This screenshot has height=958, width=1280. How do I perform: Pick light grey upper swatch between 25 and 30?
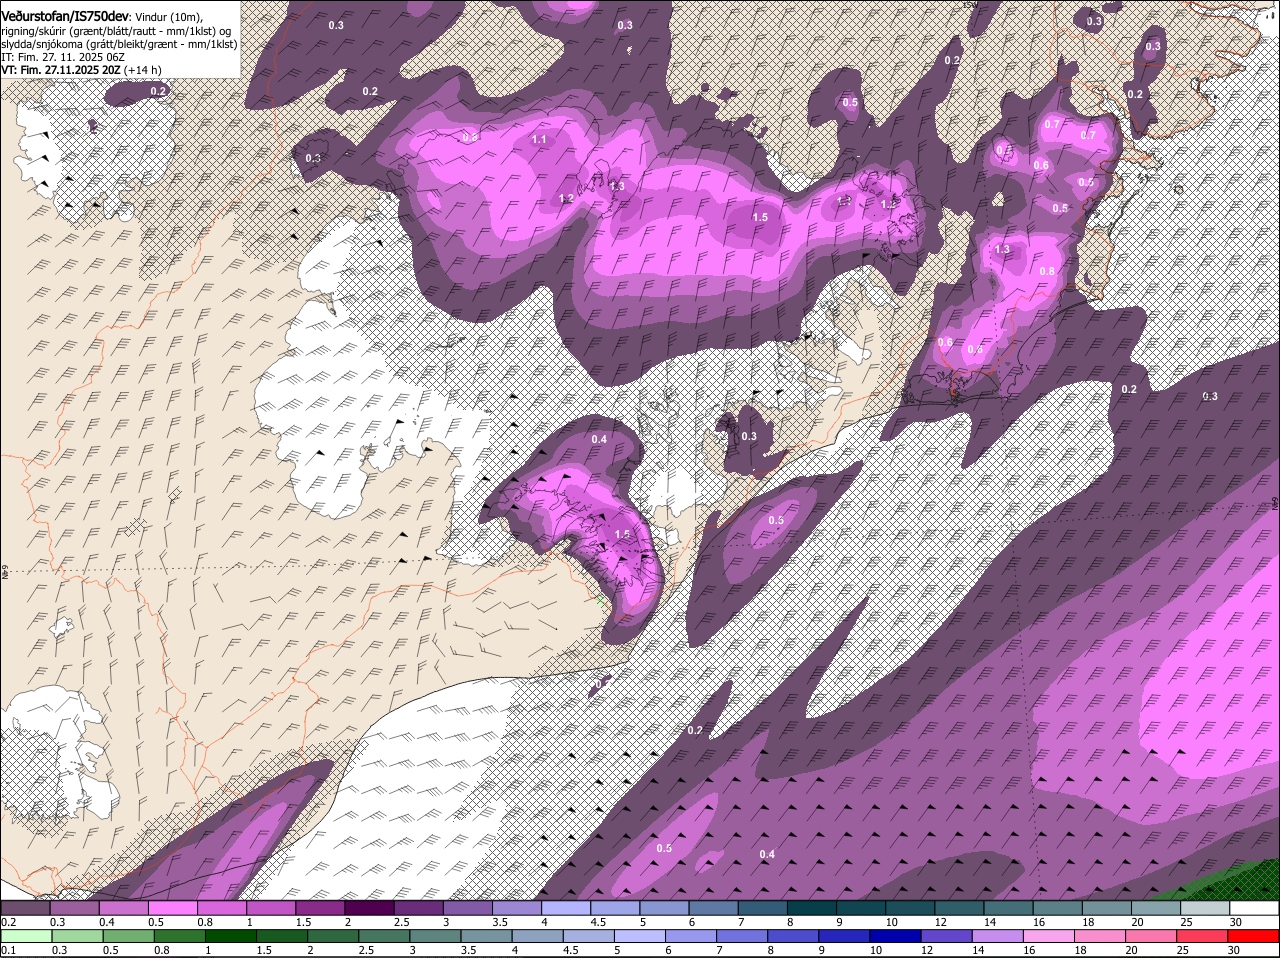tap(1204, 908)
